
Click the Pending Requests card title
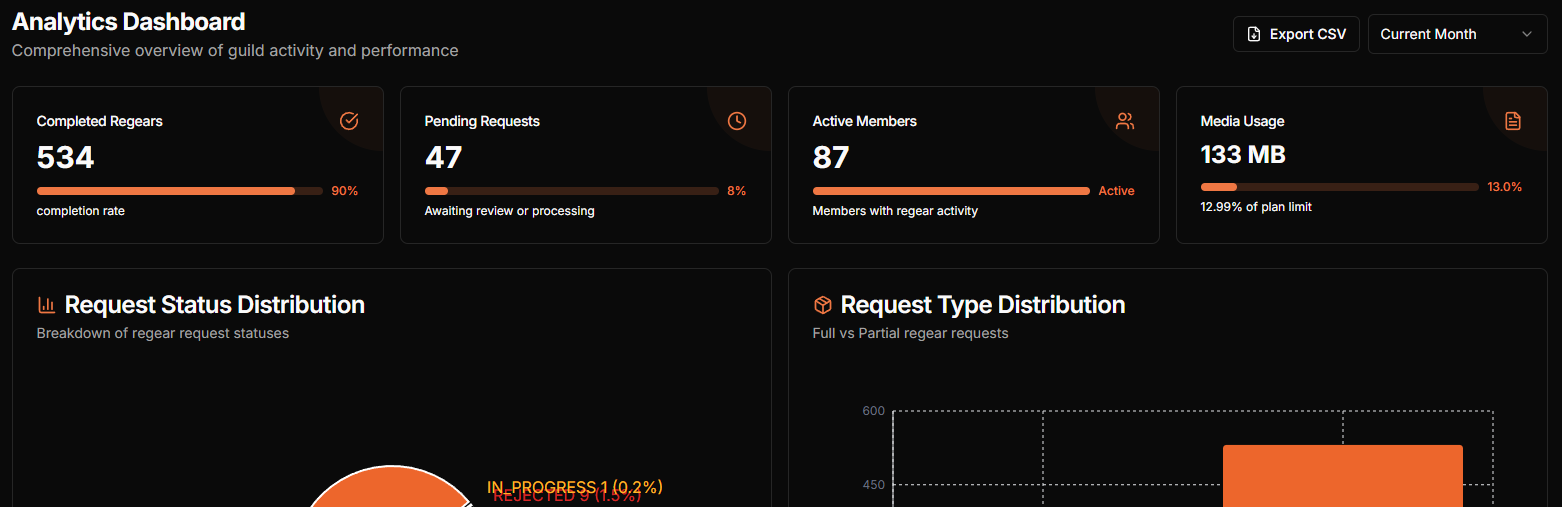pos(482,121)
